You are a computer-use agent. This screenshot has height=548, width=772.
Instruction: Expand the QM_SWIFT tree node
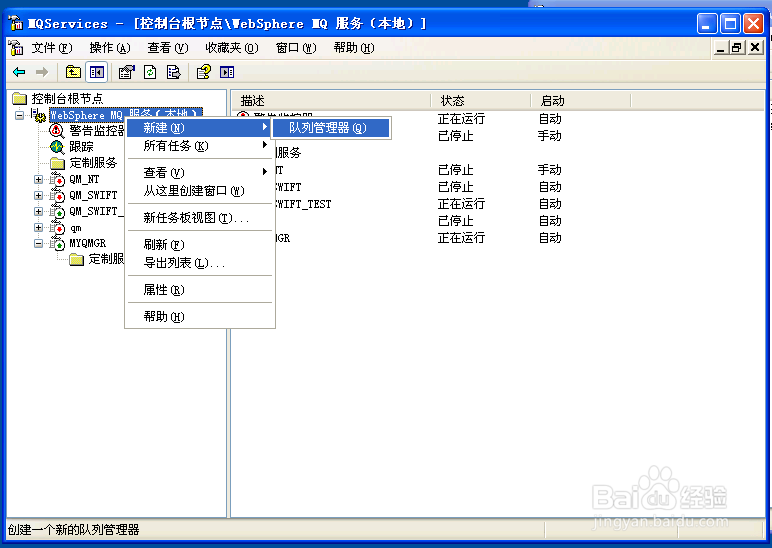coord(38,195)
